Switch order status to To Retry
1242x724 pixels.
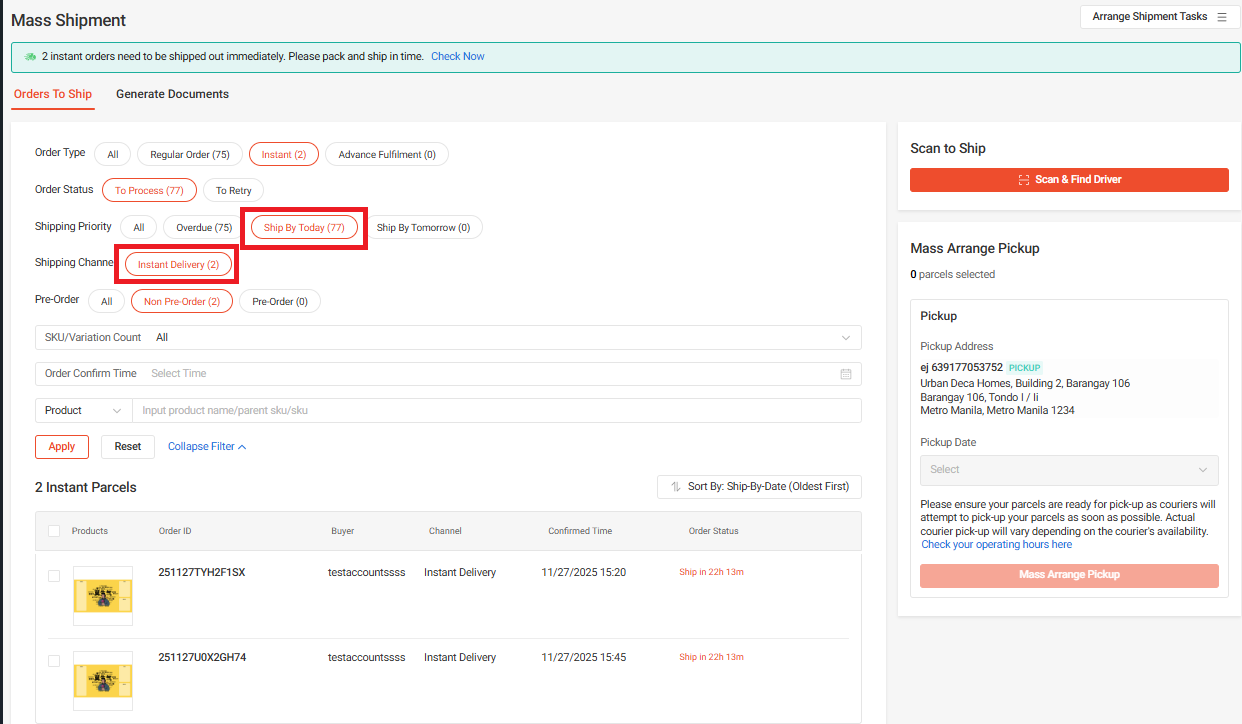[x=234, y=190]
